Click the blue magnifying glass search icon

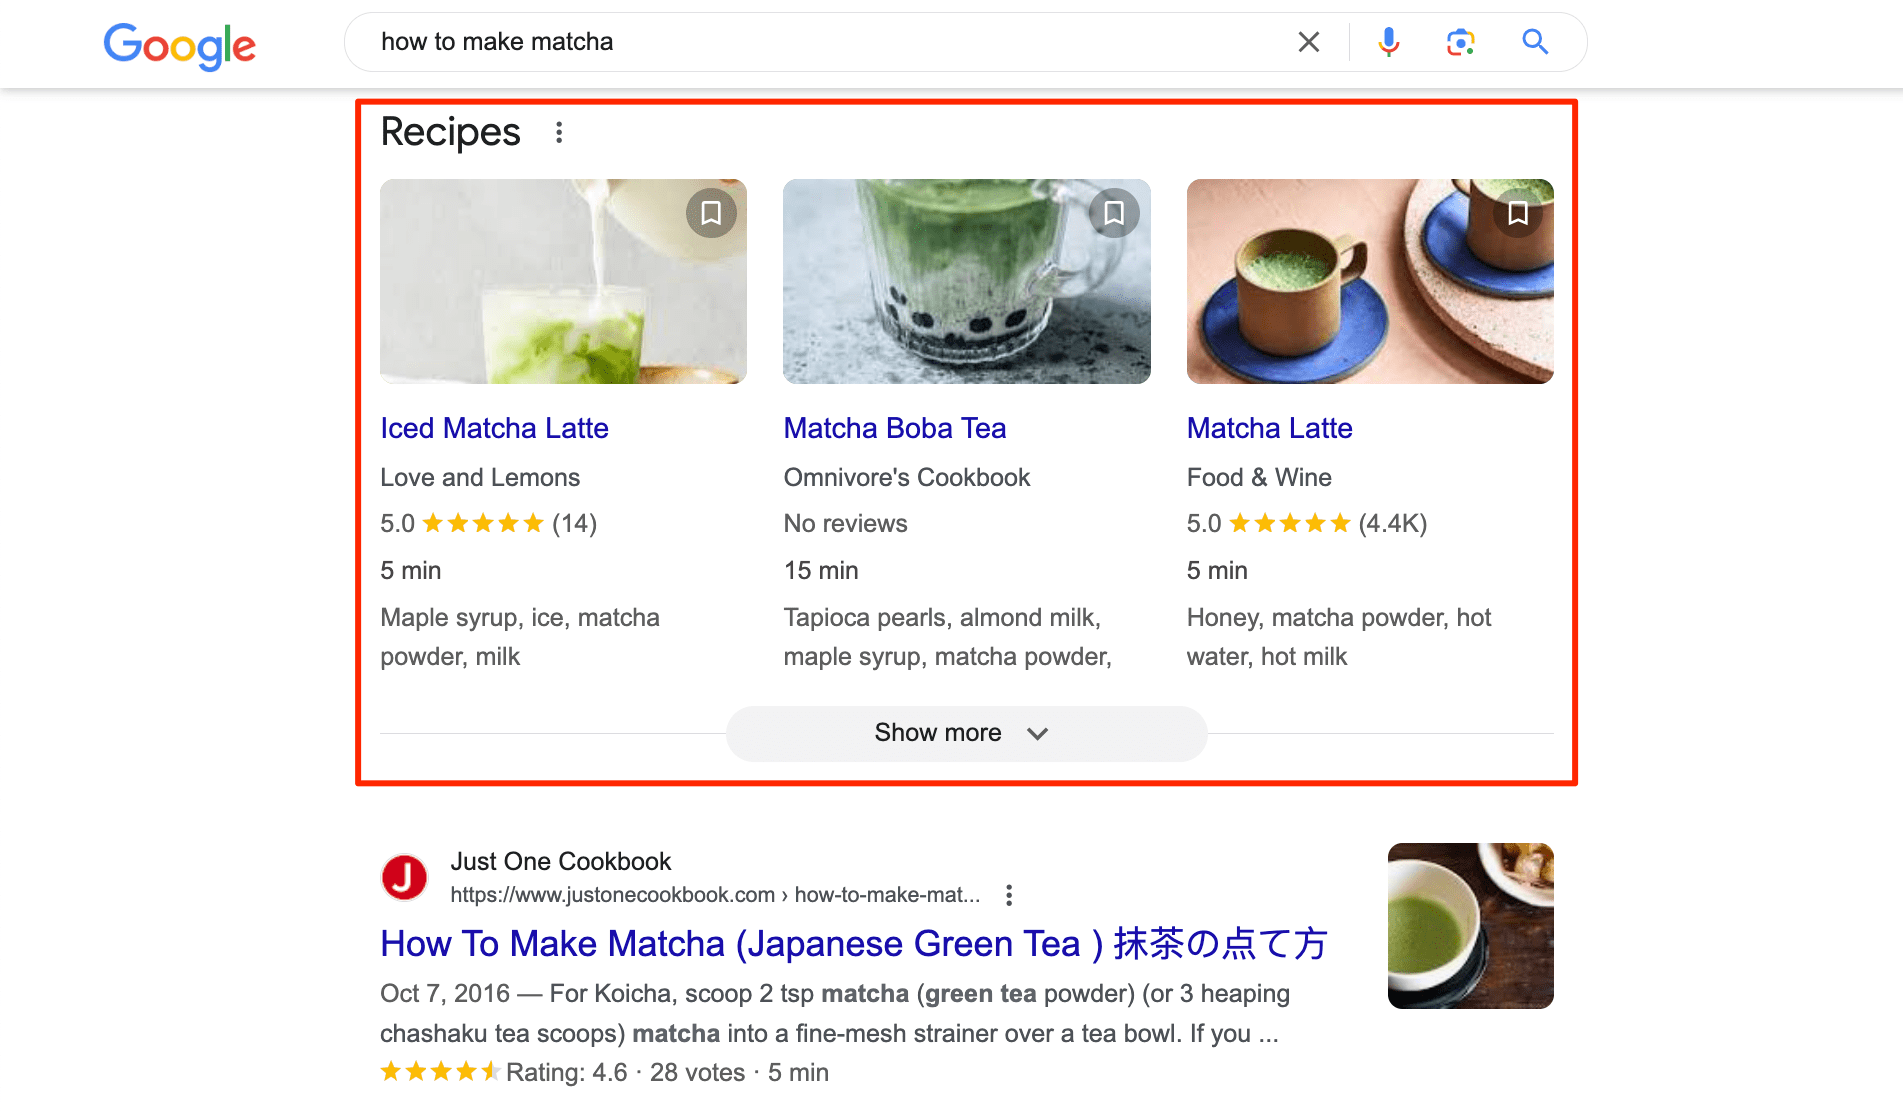1535,42
